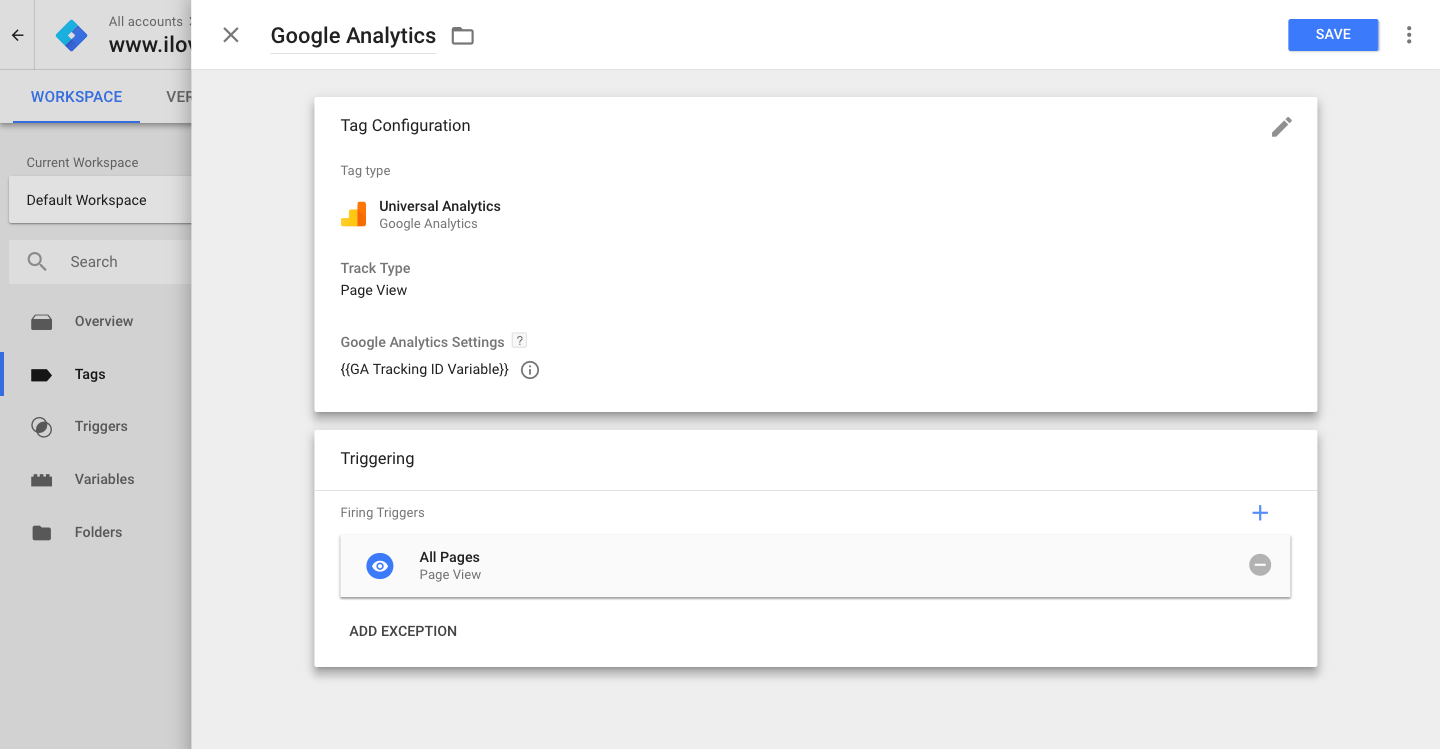Click the Tag Manager logo
The image size is (1440, 749).
pyautogui.click(x=72, y=35)
